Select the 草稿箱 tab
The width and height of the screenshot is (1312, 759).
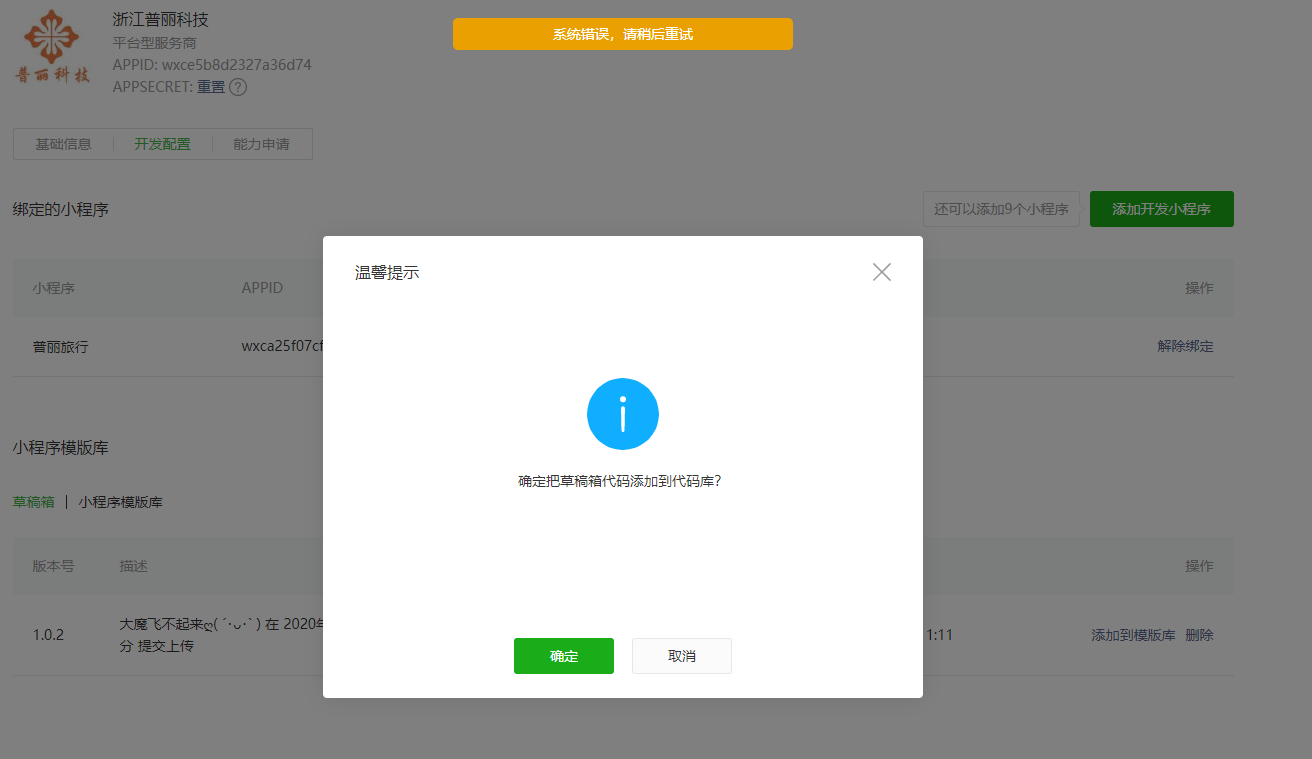pyautogui.click(x=34, y=501)
